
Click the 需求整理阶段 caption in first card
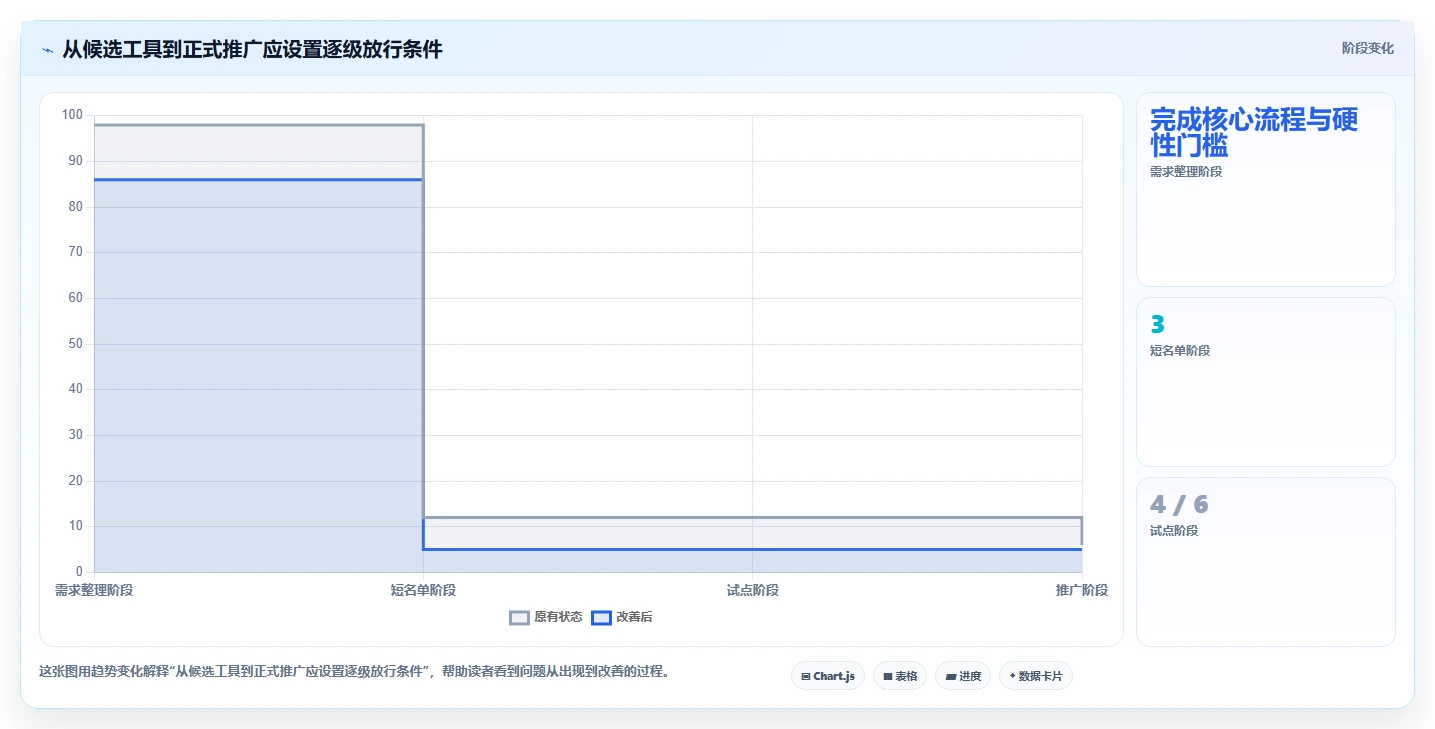coord(1186,171)
